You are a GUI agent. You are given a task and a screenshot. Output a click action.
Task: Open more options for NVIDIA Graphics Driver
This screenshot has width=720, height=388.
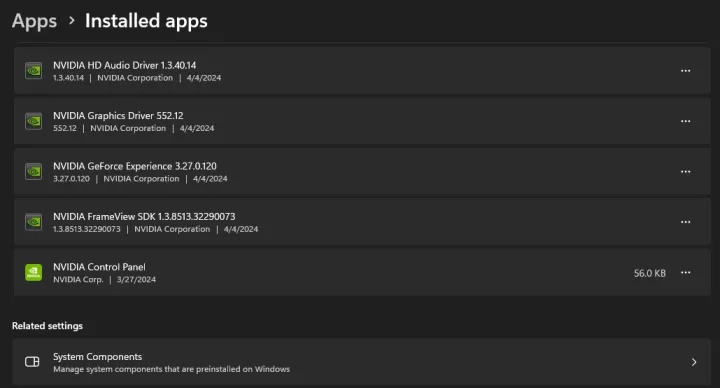(x=686, y=121)
